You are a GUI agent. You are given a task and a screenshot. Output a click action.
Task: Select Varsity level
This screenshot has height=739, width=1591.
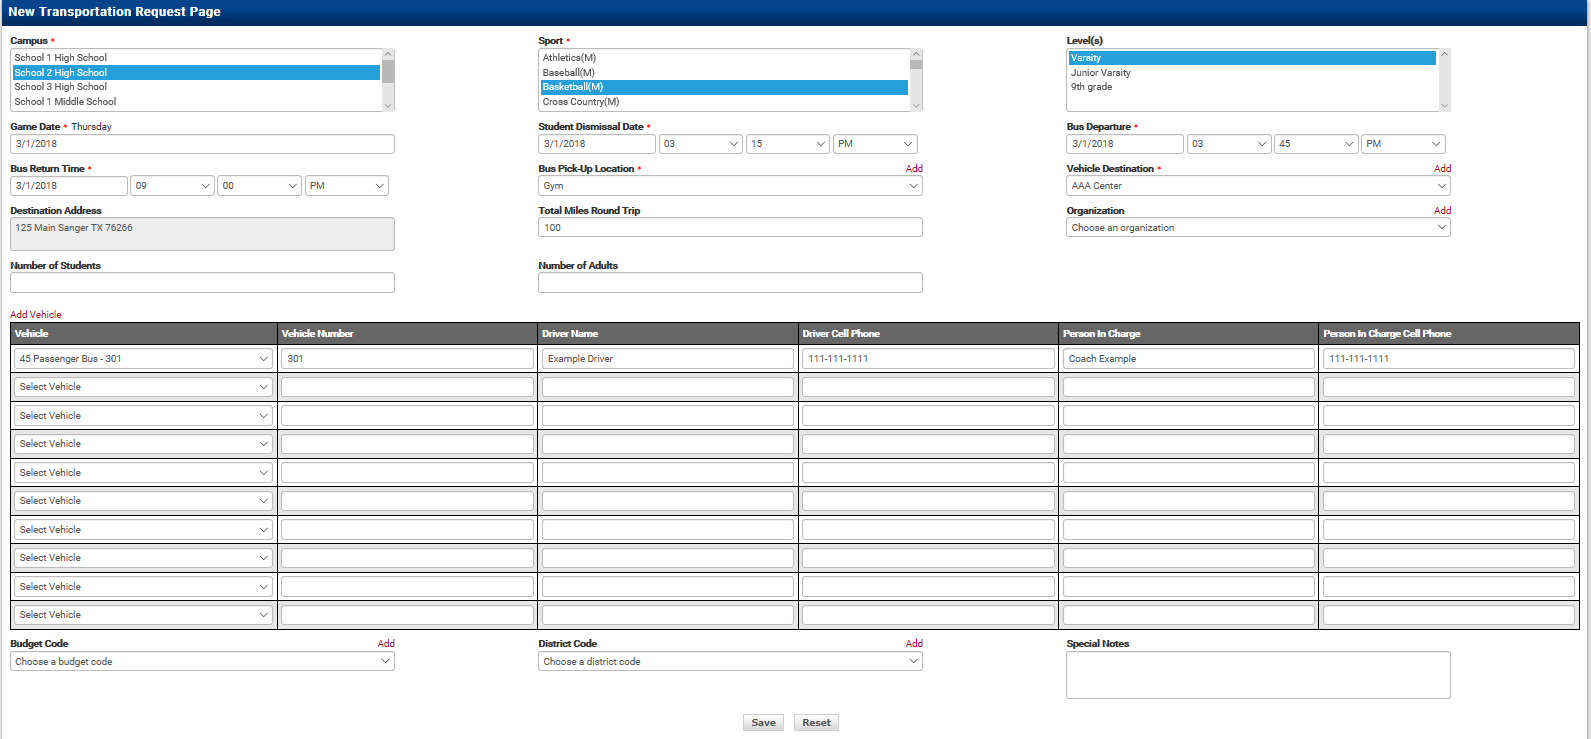(1252, 58)
